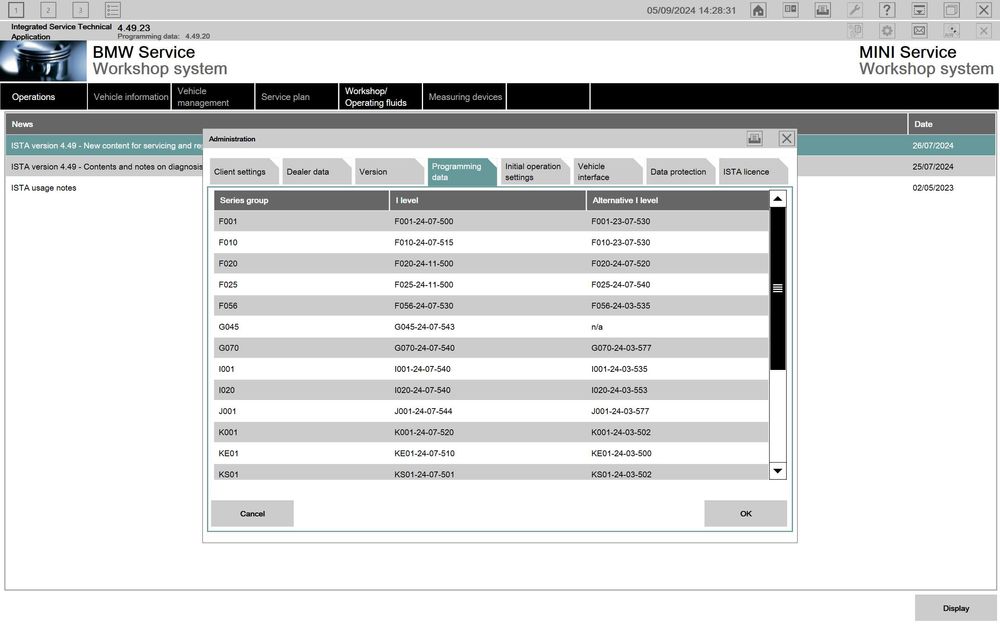Screen dimensions: 1000x625
Task: Click the news date 02/05/2023
Action: tap(932, 188)
